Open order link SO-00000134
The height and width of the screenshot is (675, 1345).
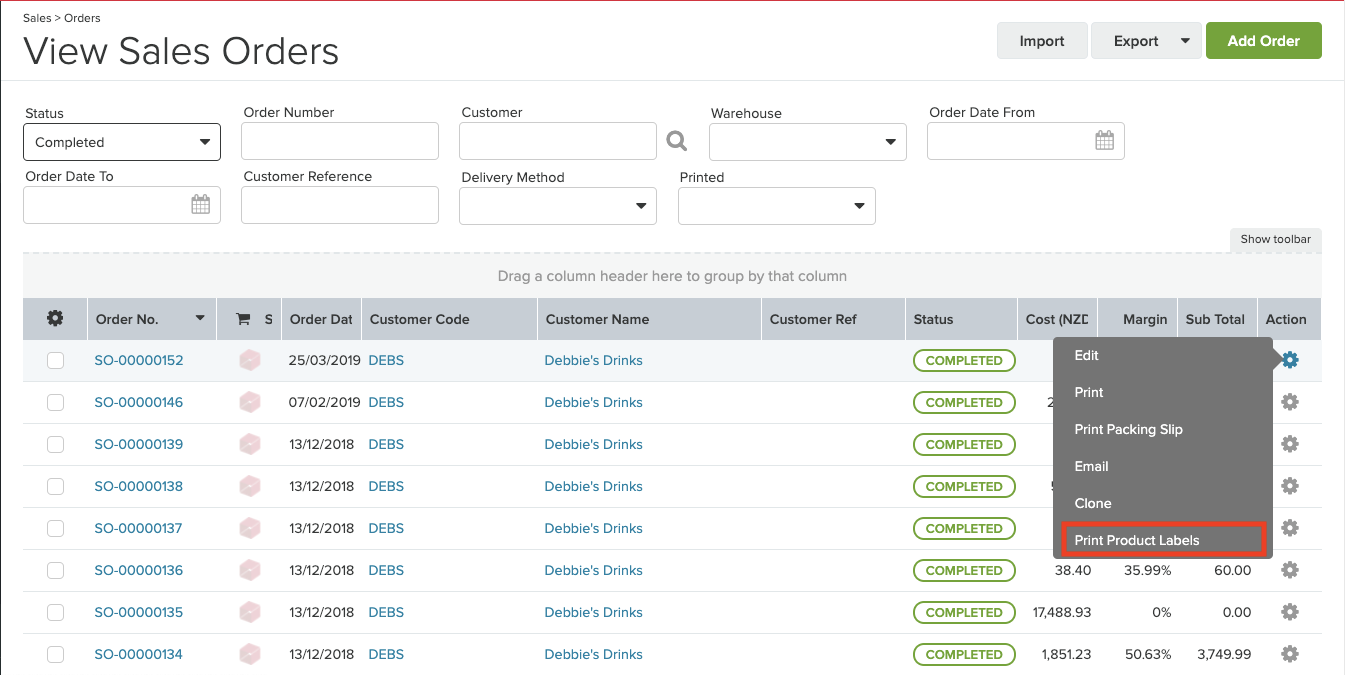click(139, 654)
